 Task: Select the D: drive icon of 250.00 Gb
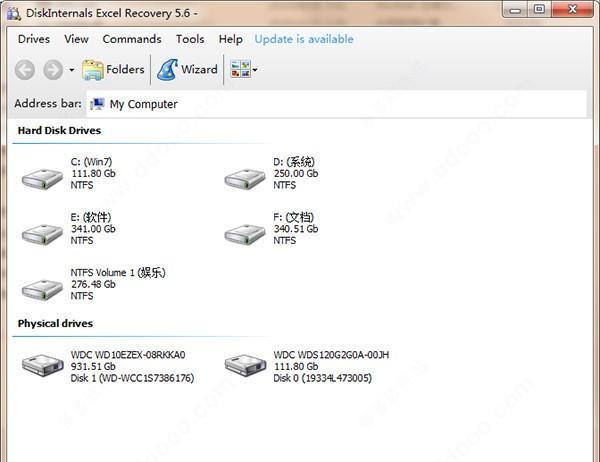245,179
